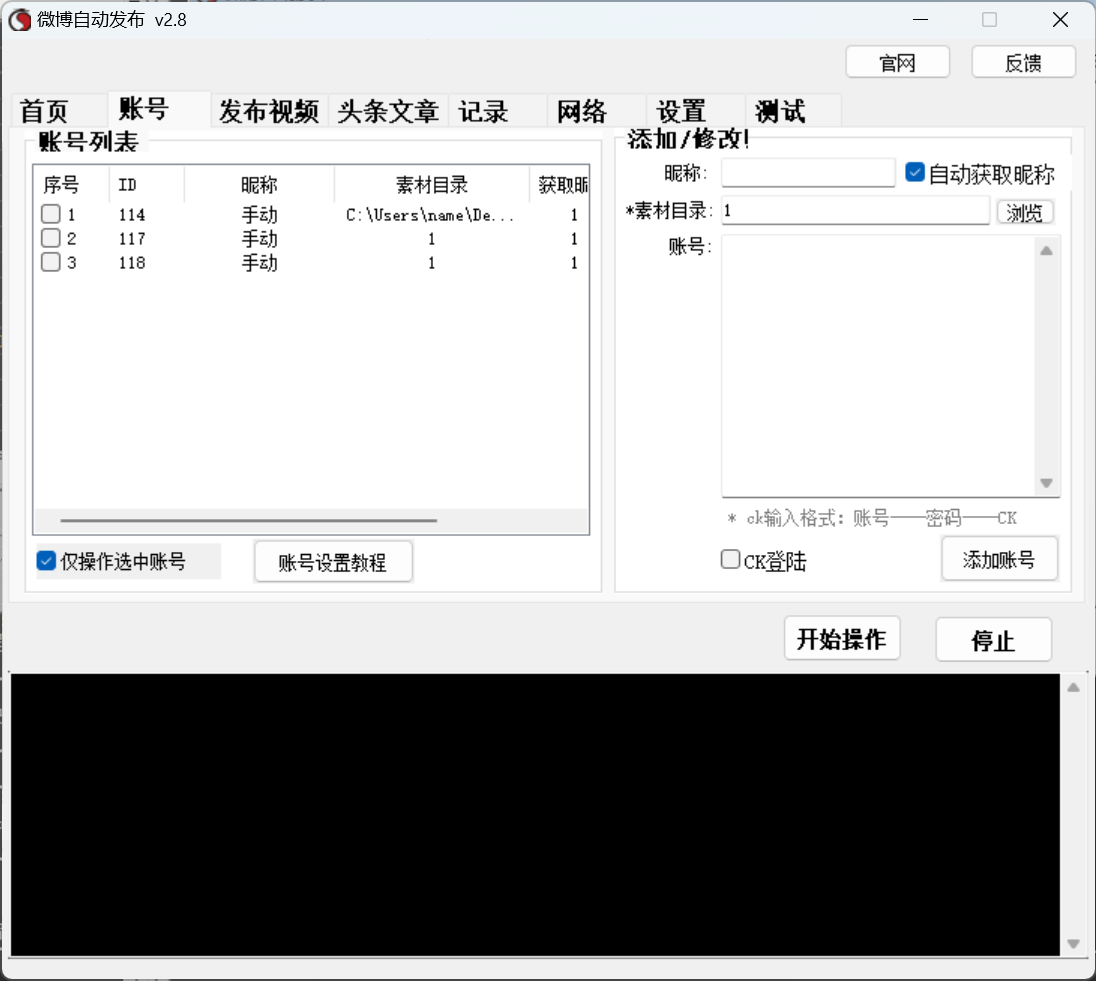The image size is (1096, 981).
Task: Check the box for account row 1
Action: (50, 214)
